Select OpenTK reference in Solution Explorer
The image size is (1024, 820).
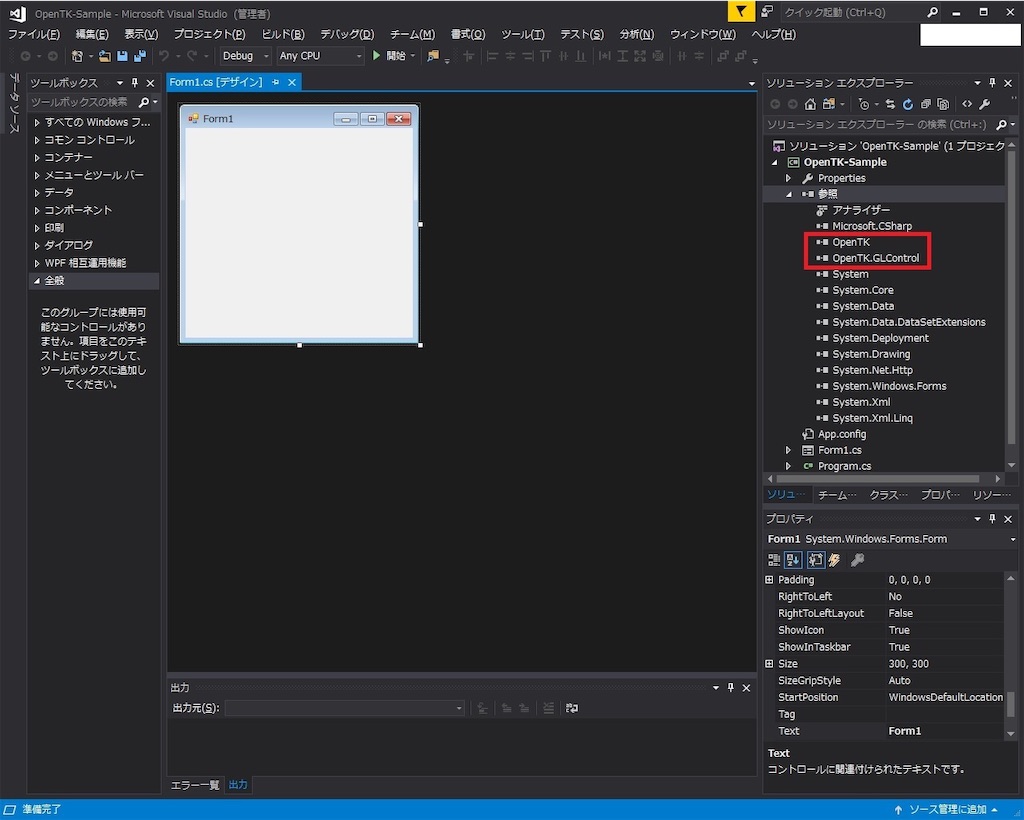(850, 242)
